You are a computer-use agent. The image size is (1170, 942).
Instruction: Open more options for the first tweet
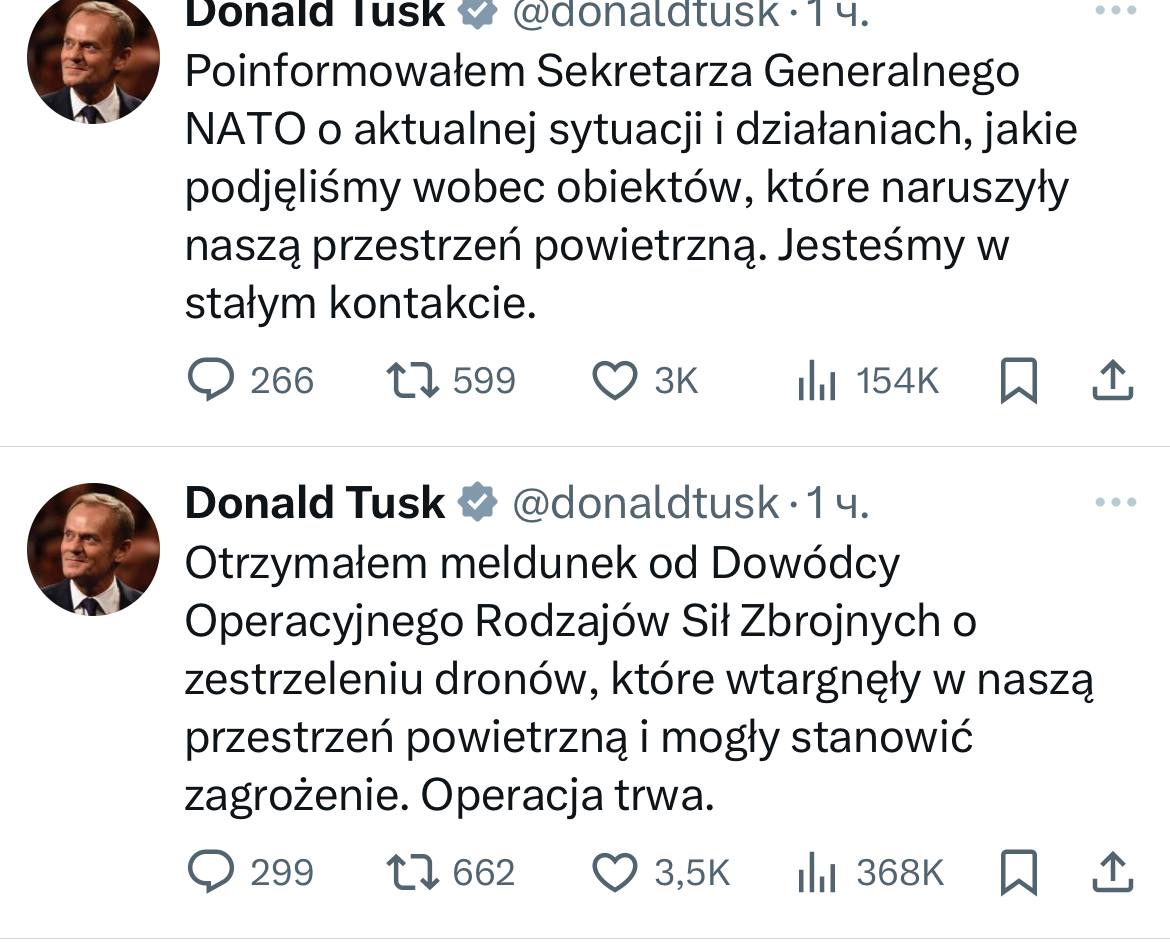coord(1116,10)
